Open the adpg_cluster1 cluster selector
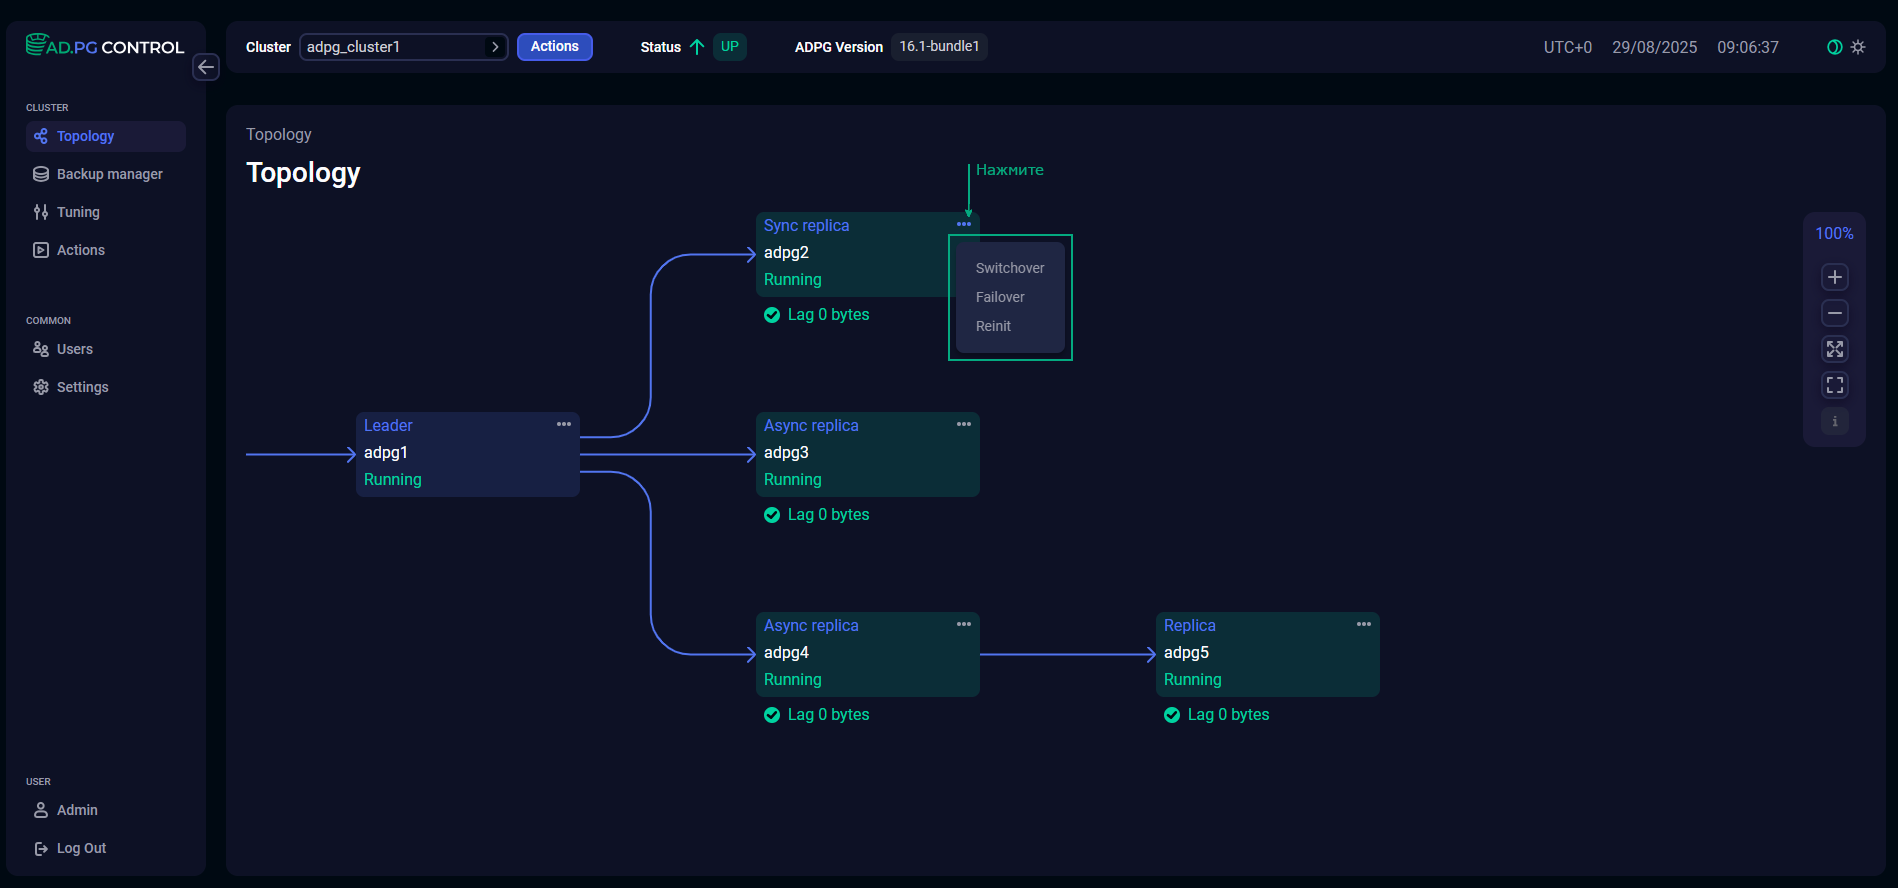The height and width of the screenshot is (888, 1898). coord(403,47)
